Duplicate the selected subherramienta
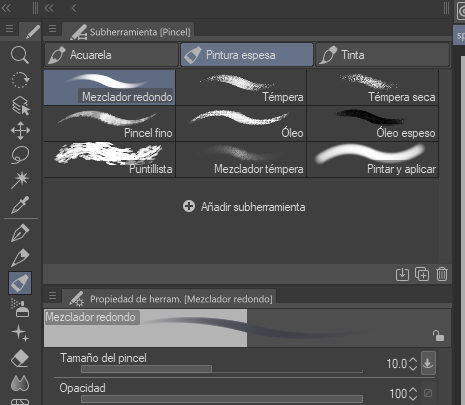Screen dimensions: 465x405 (422, 274)
